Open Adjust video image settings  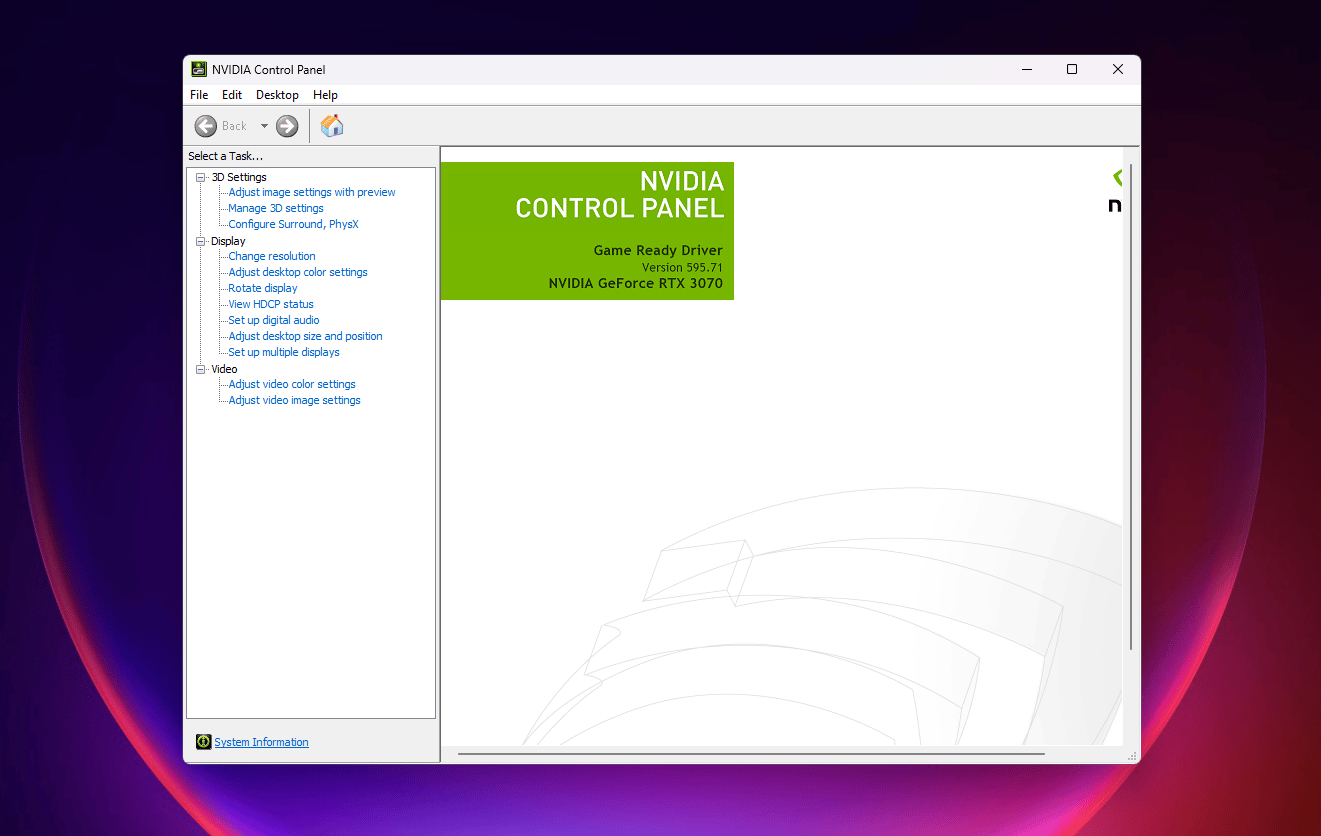point(294,400)
